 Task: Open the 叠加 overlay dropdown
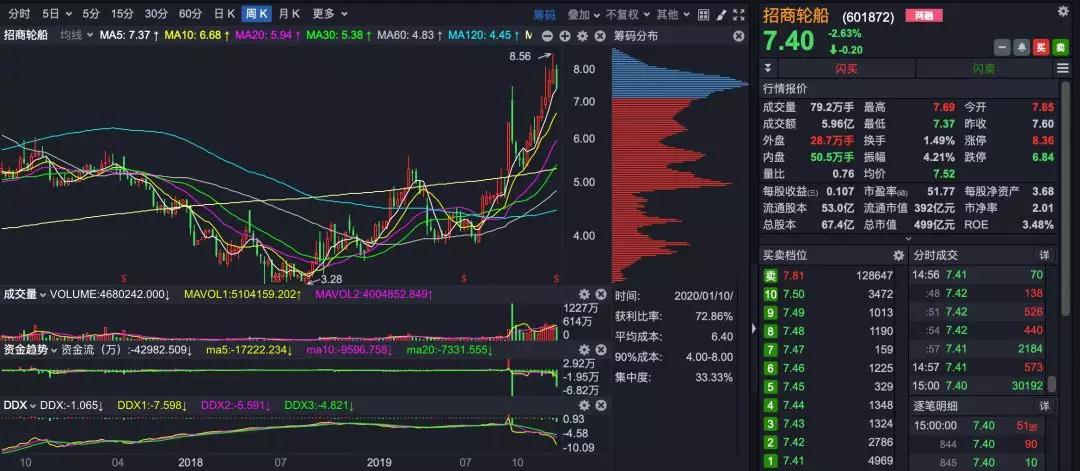click(x=582, y=14)
